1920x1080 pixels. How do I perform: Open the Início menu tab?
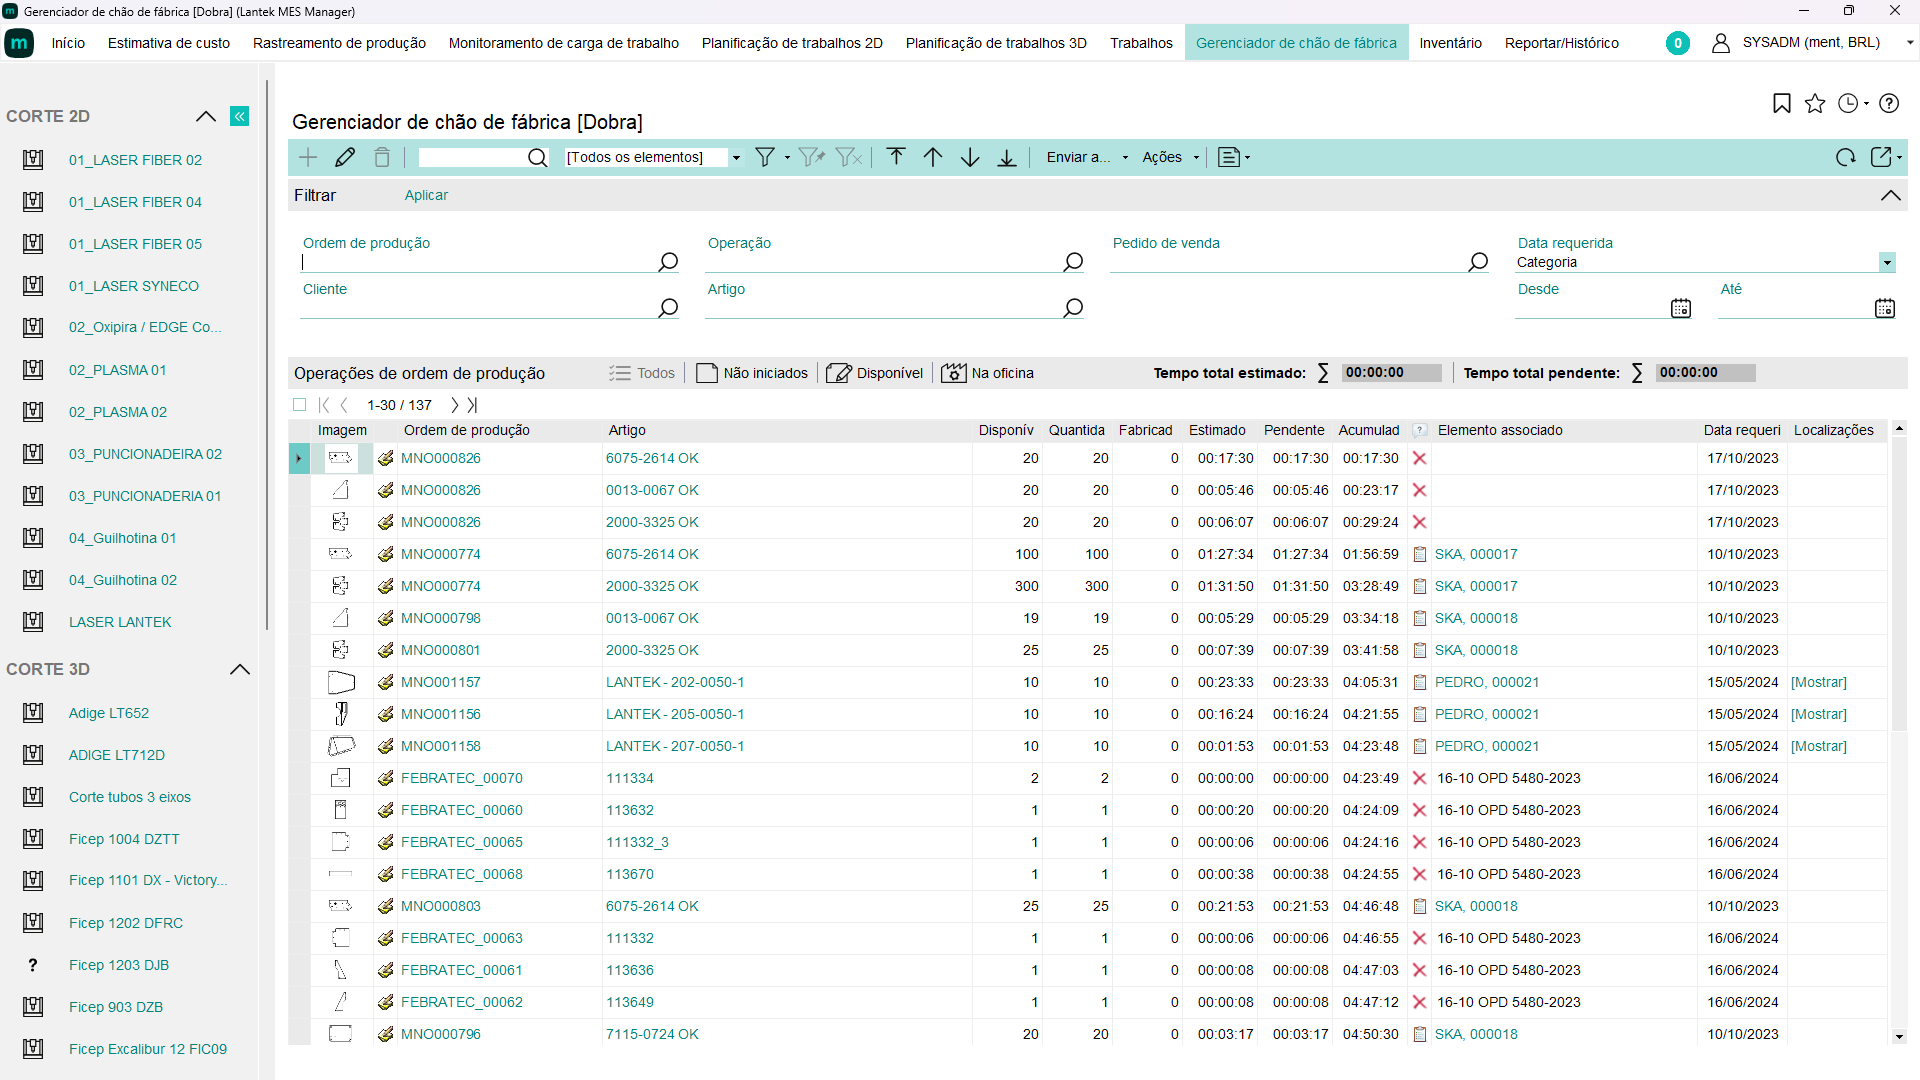pos(68,43)
